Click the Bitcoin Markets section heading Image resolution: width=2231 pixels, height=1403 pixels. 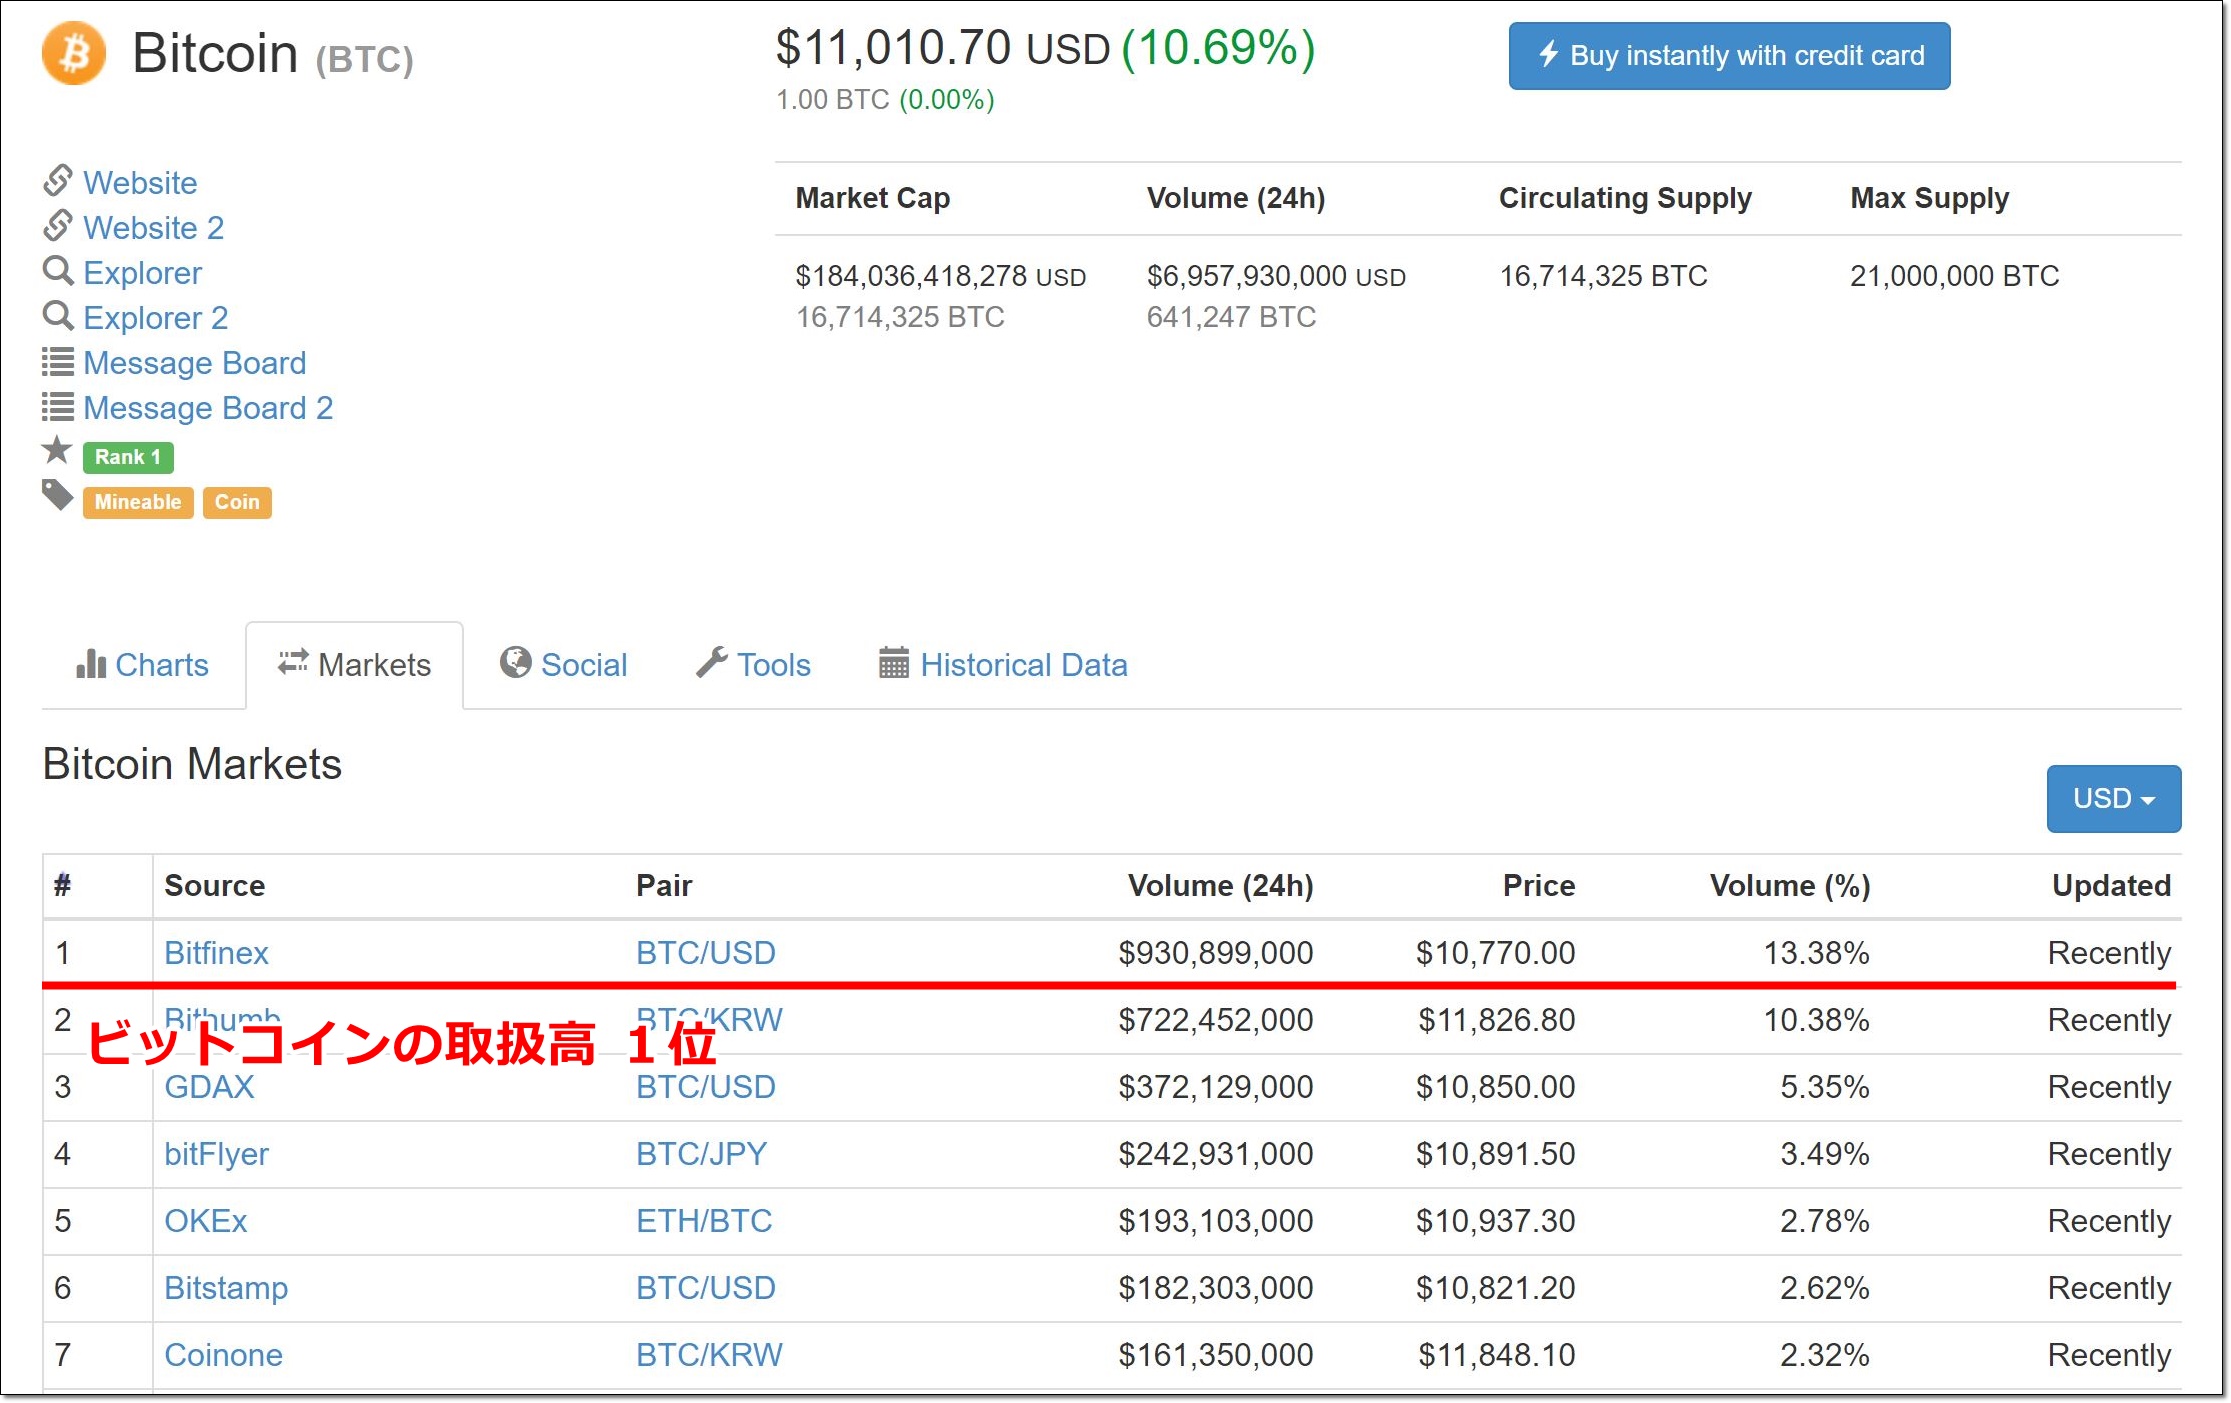pyautogui.click(x=192, y=764)
